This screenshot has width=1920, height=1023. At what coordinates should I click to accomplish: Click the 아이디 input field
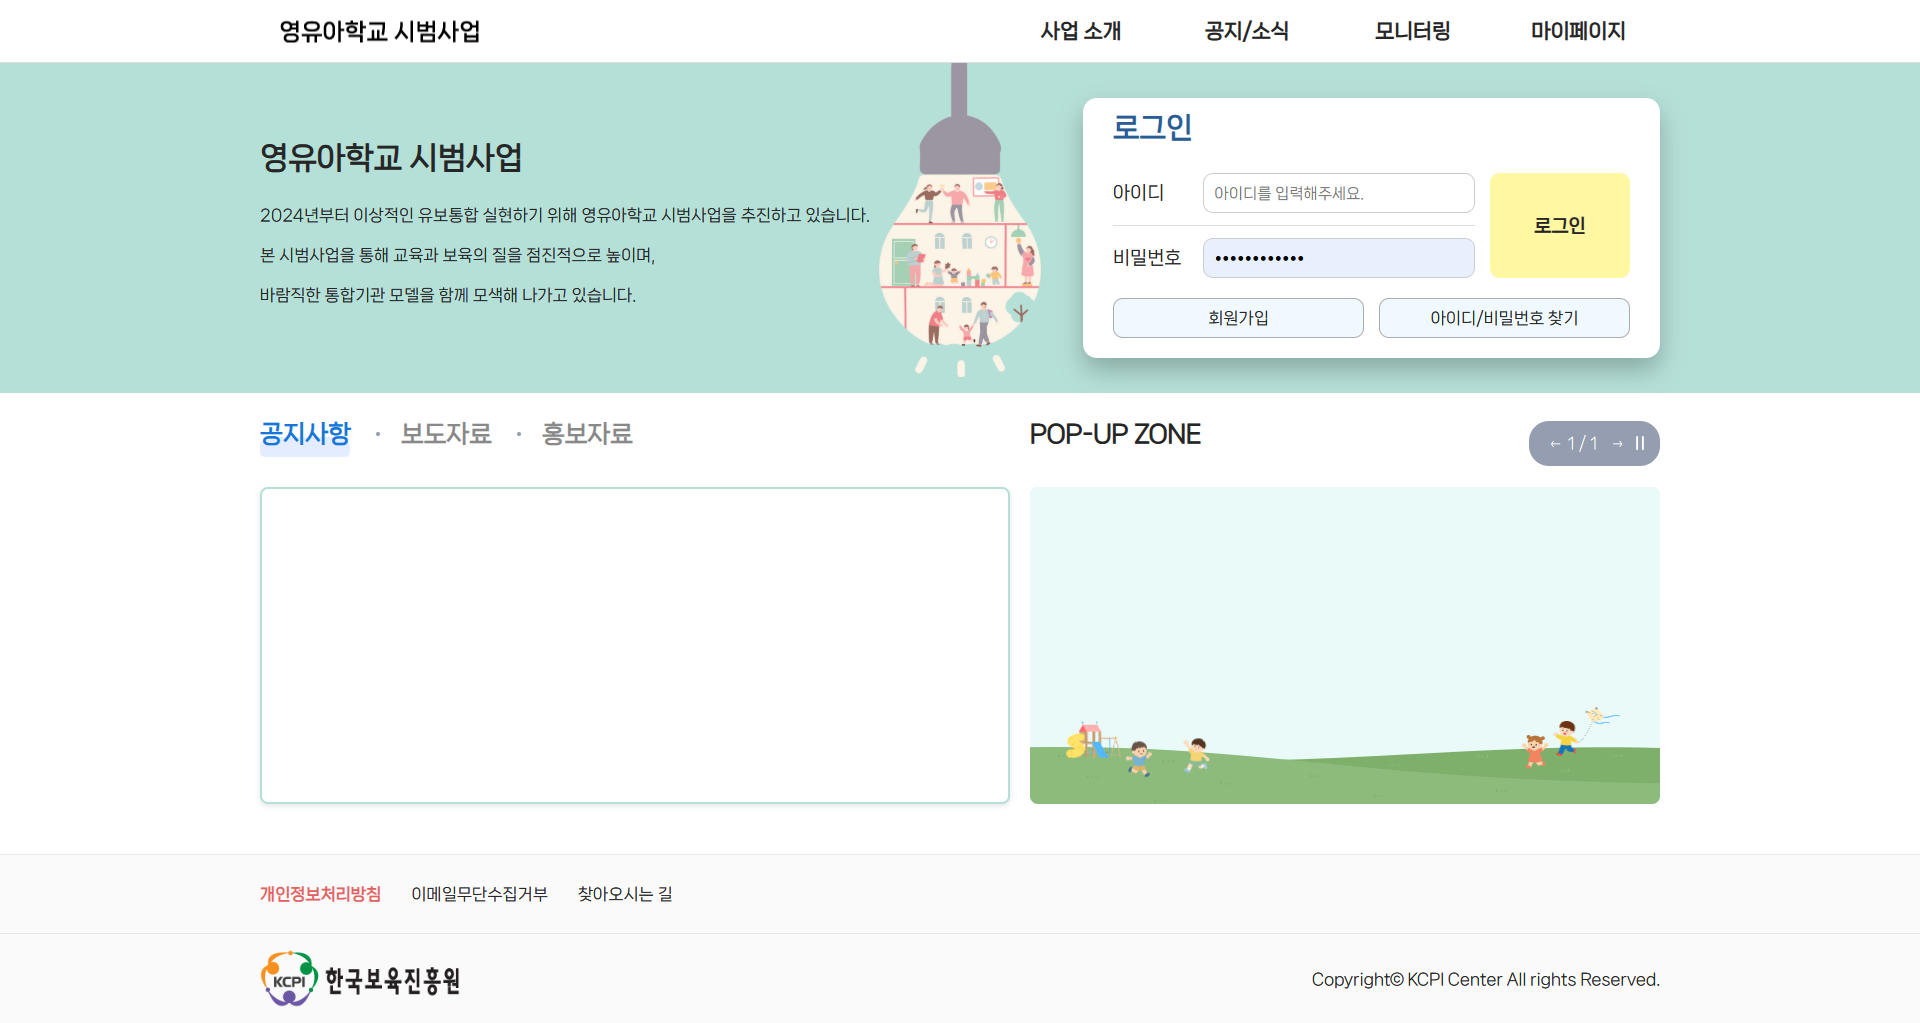click(x=1338, y=193)
